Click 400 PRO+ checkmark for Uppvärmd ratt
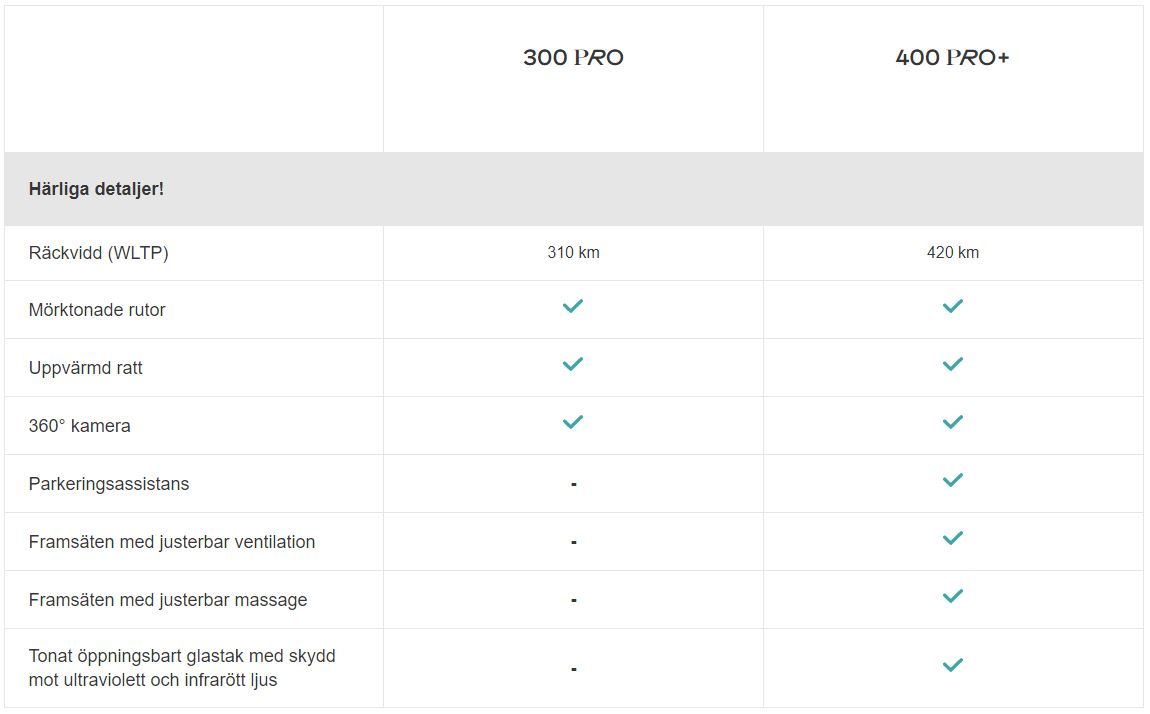 click(953, 364)
